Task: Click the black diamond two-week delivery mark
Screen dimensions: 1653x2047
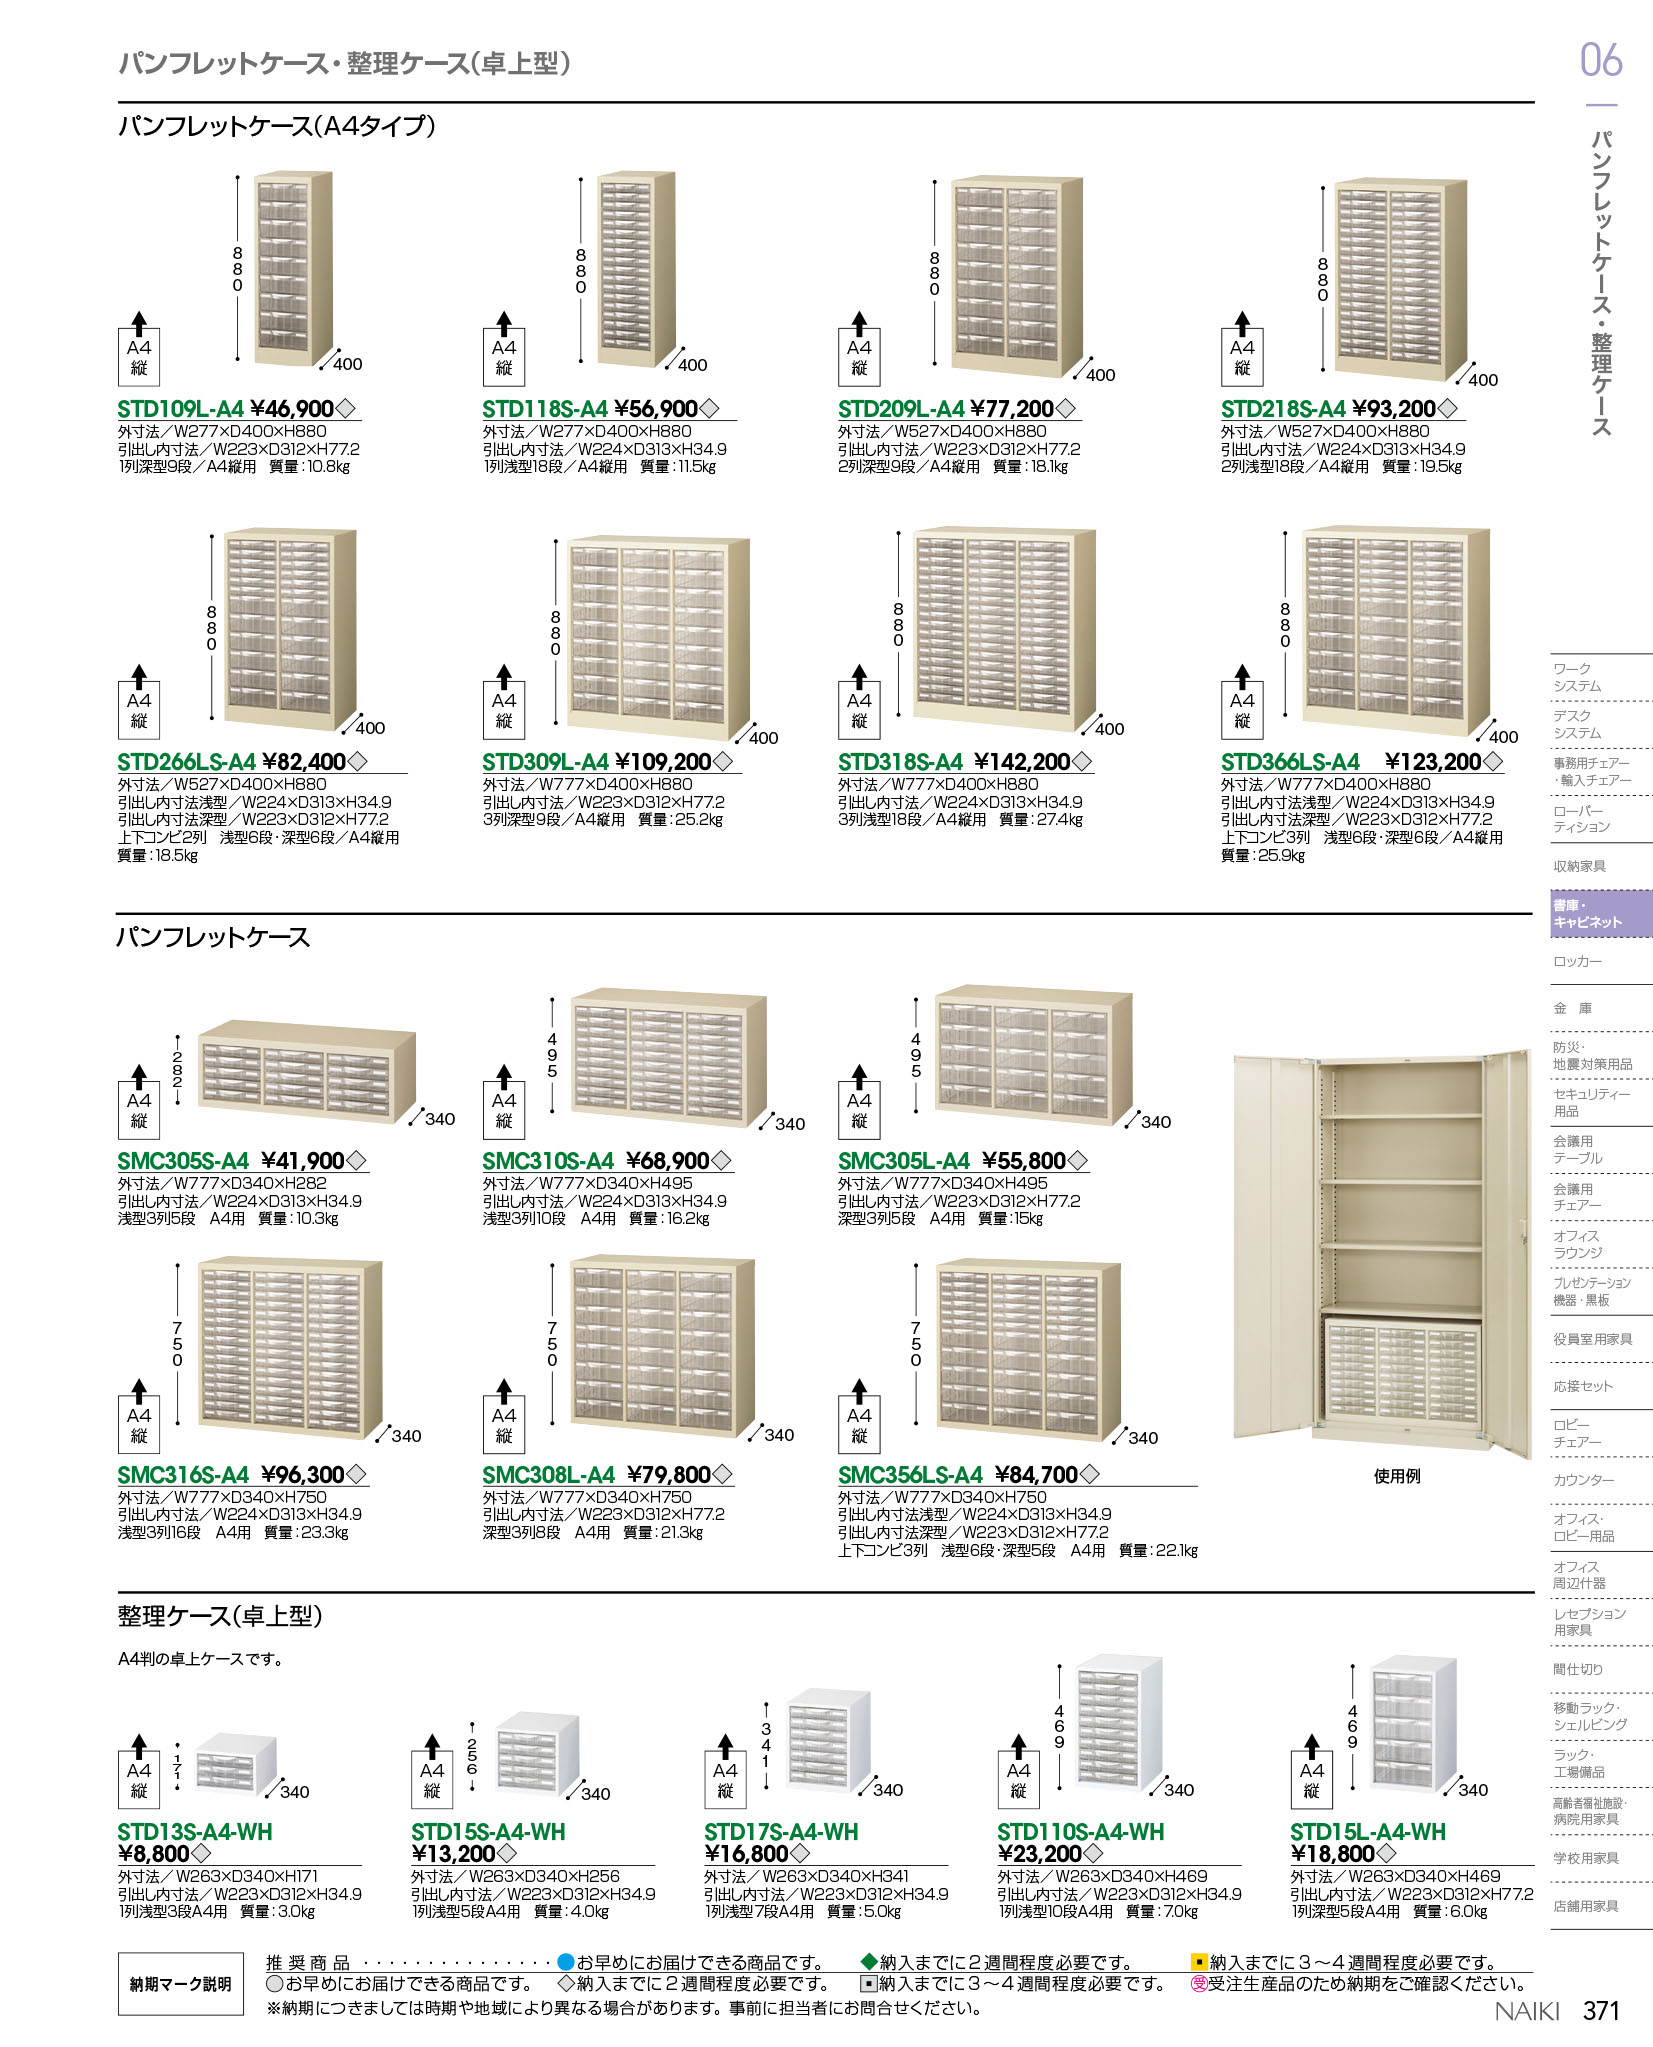Action: [868, 1962]
